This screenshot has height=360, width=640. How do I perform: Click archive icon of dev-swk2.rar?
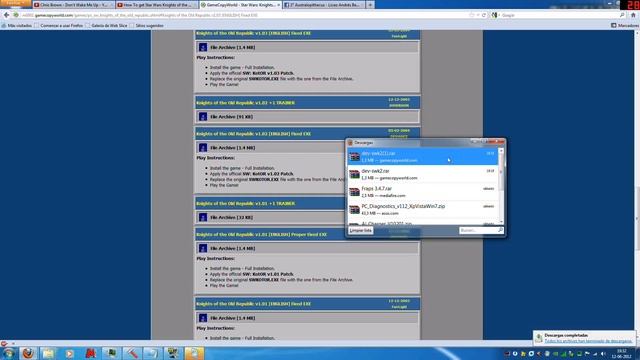354,174
